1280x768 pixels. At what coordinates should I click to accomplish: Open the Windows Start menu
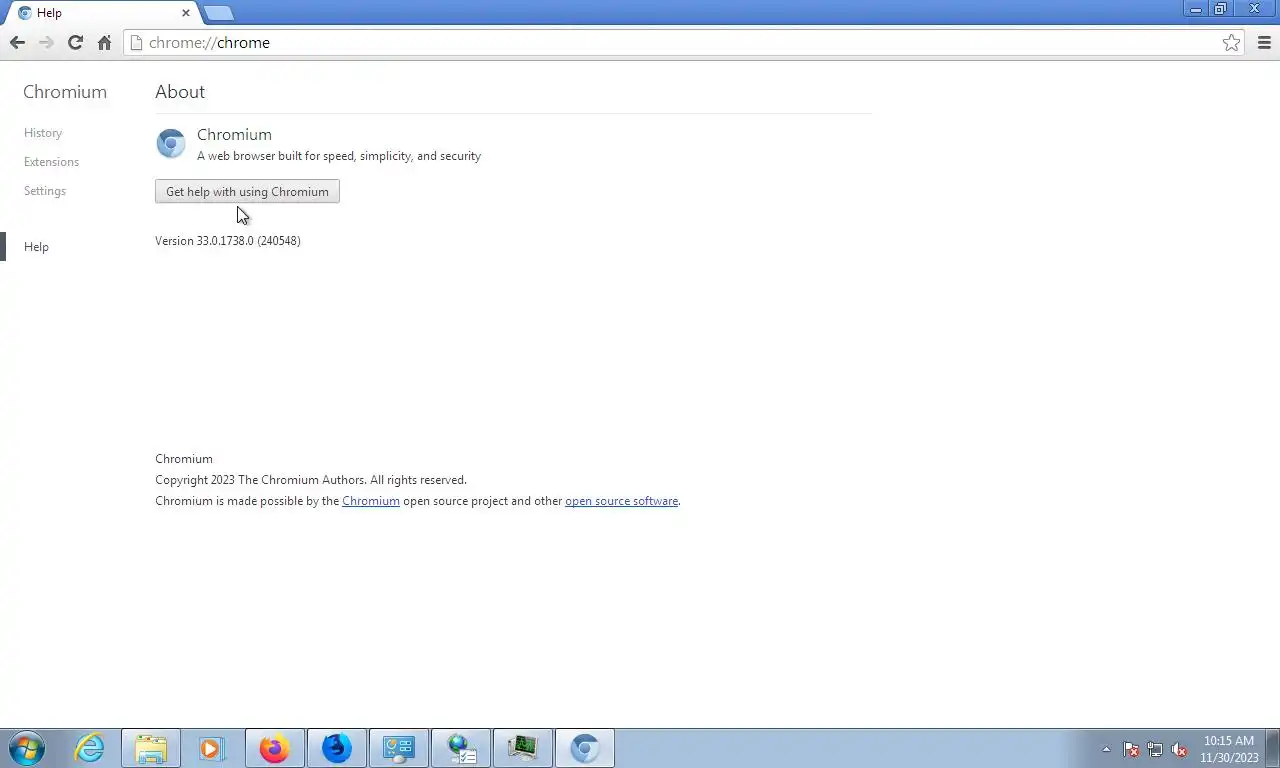[x=27, y=748]
